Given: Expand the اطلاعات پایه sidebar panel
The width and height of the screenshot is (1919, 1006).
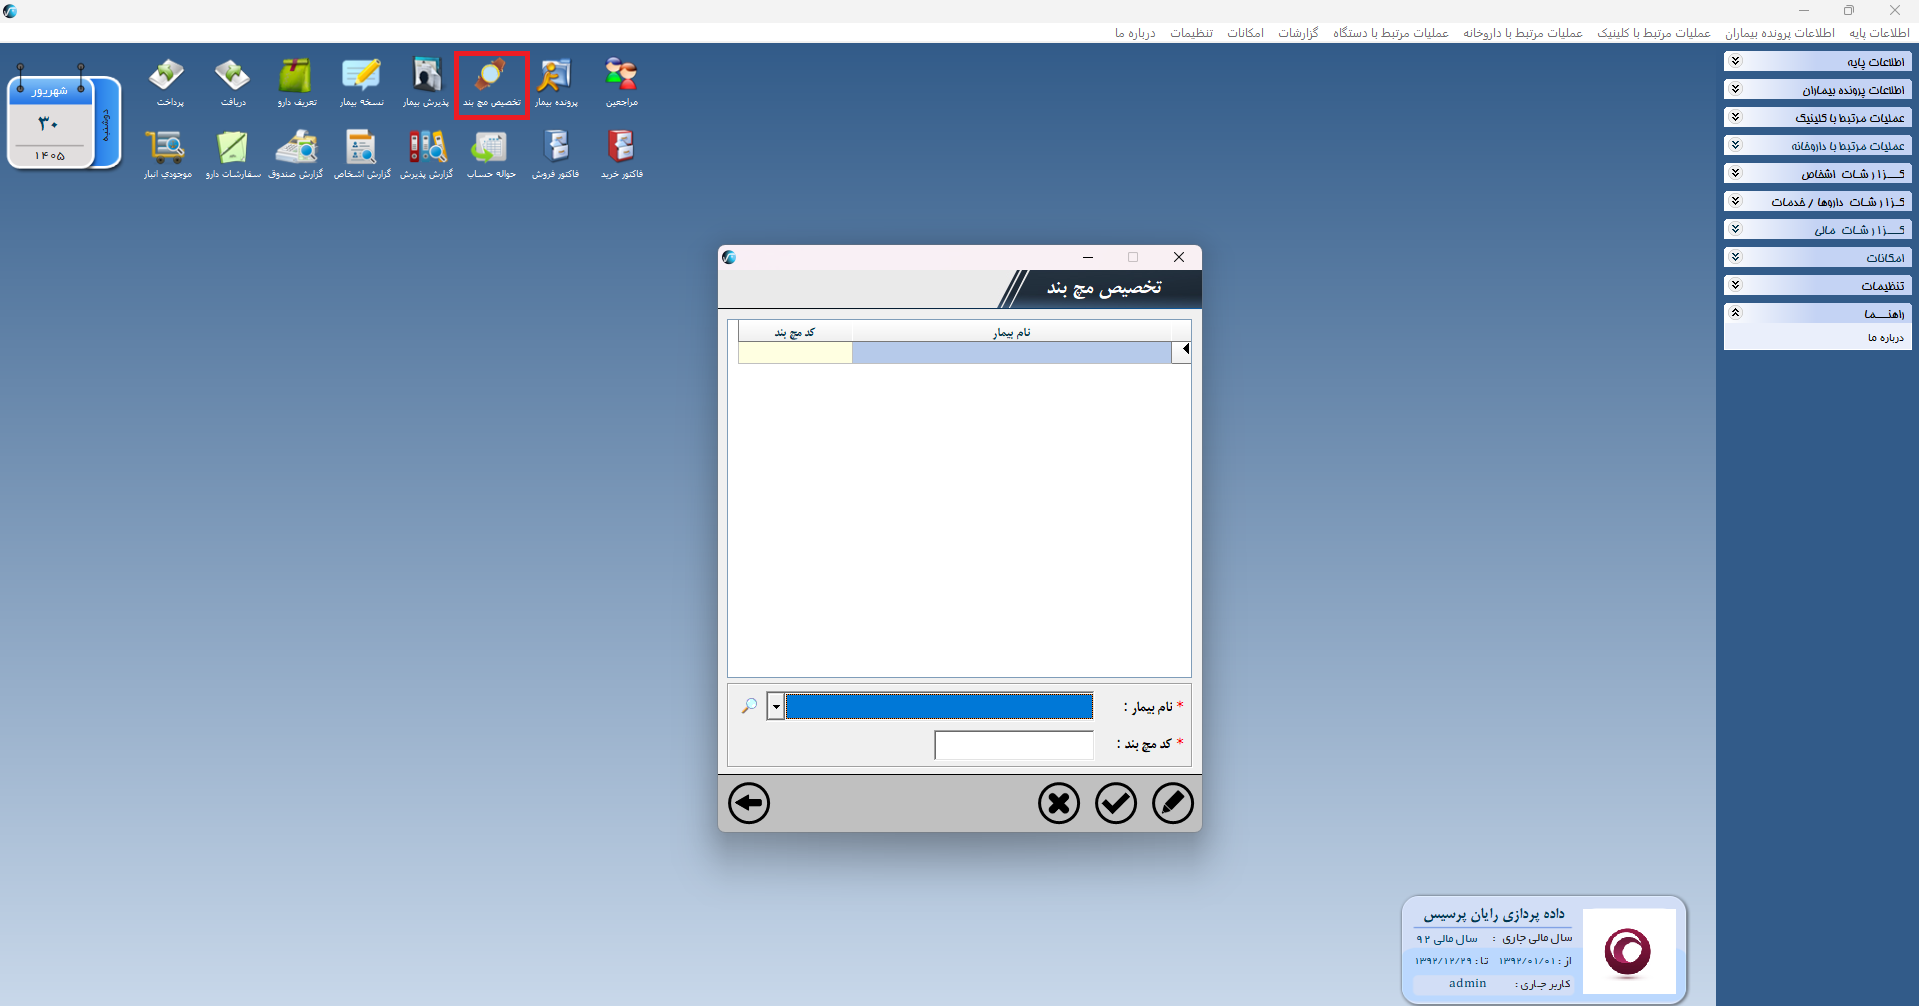Looking at the screenshot, I should [1817, 62].
